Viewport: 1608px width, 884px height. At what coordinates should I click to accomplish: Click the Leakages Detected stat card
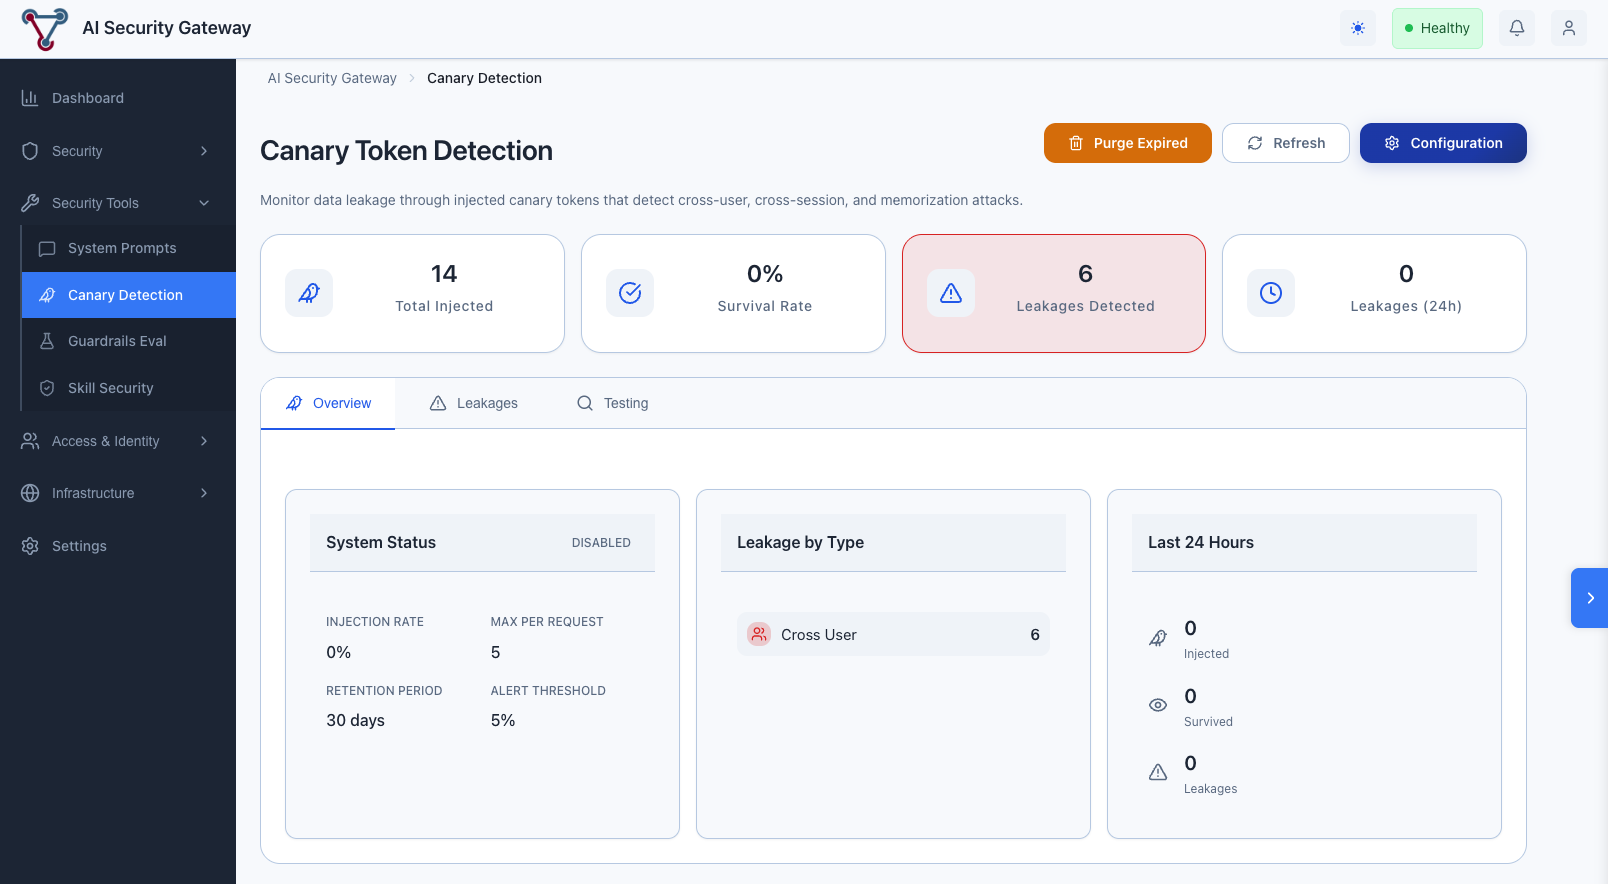click(x=1054, y=293)
